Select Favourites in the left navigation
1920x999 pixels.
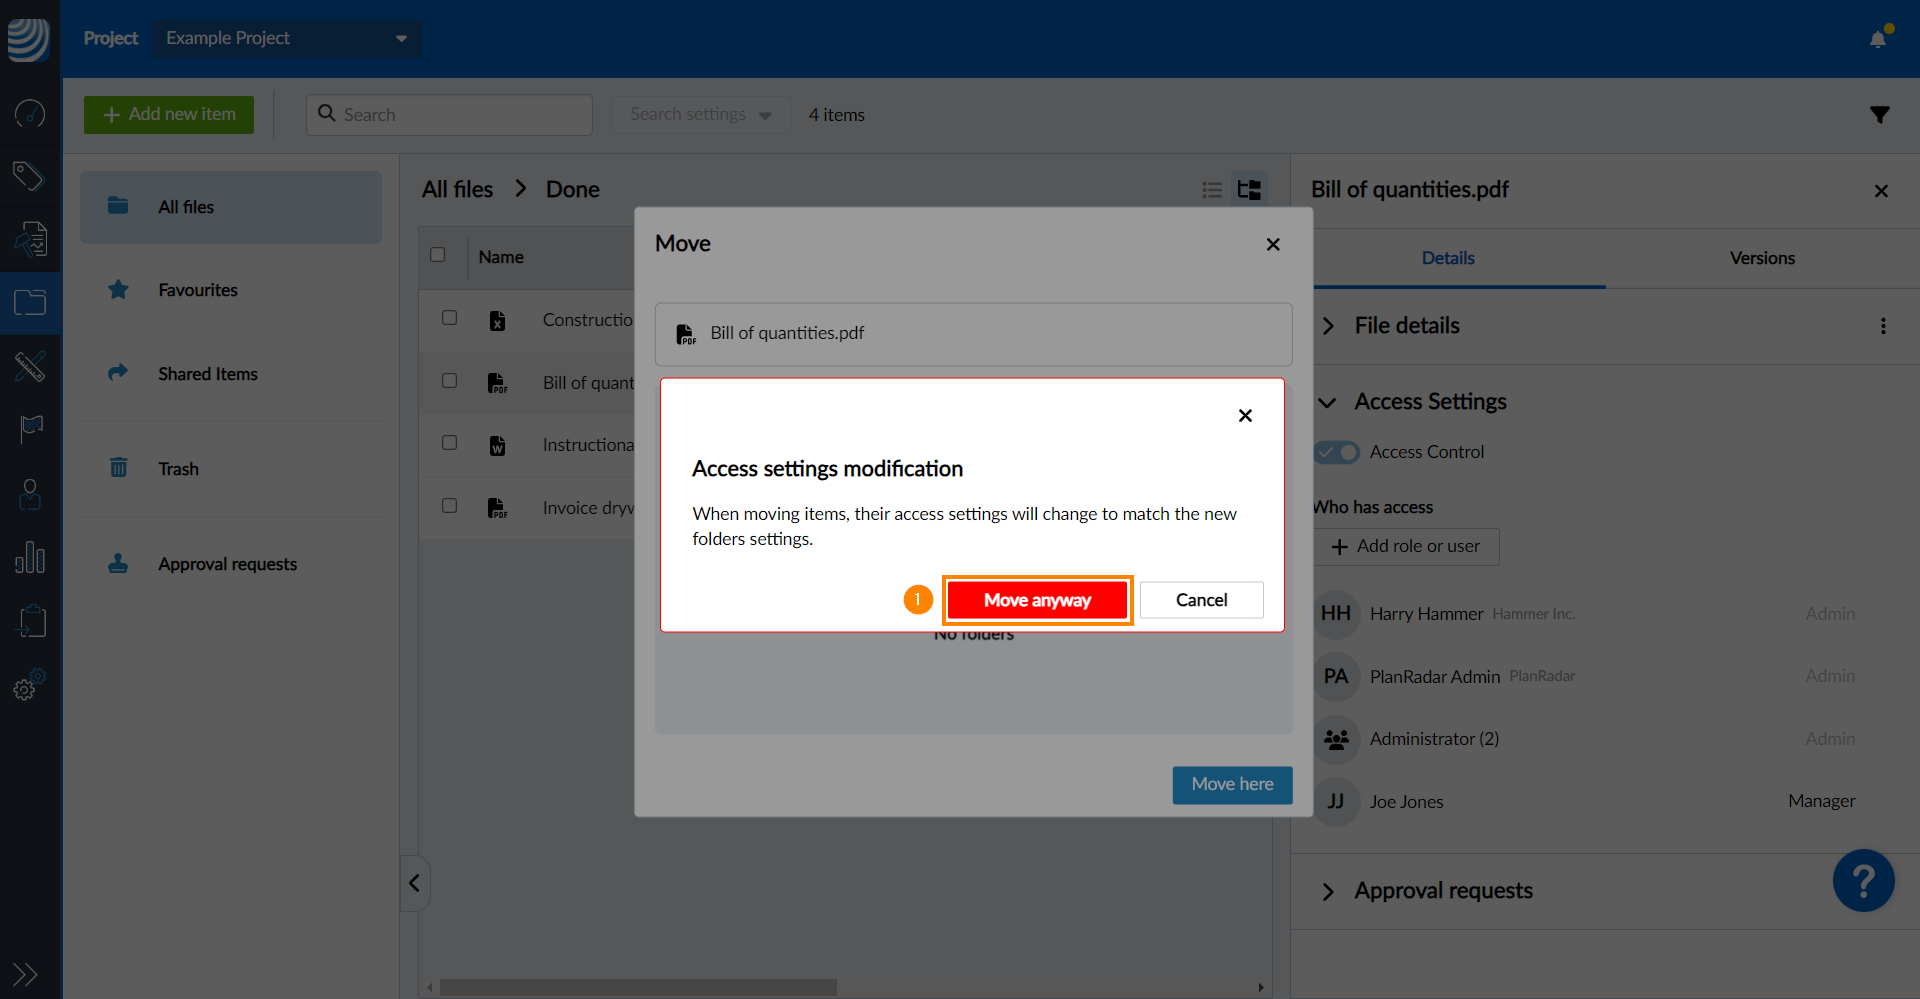point(198,290)
